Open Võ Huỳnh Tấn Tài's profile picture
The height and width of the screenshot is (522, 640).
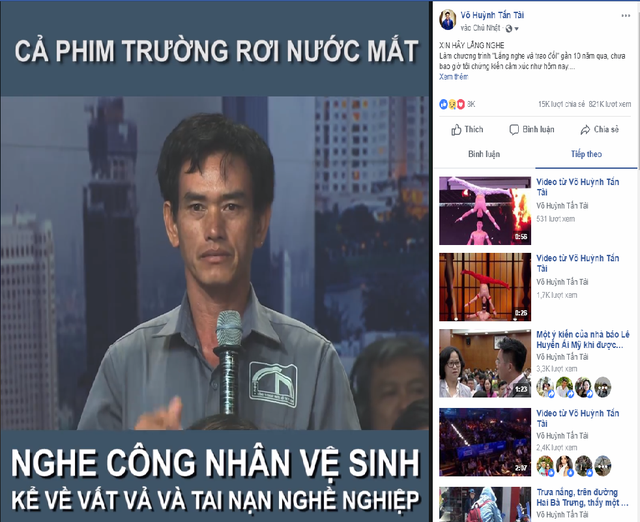coord(447,20)
